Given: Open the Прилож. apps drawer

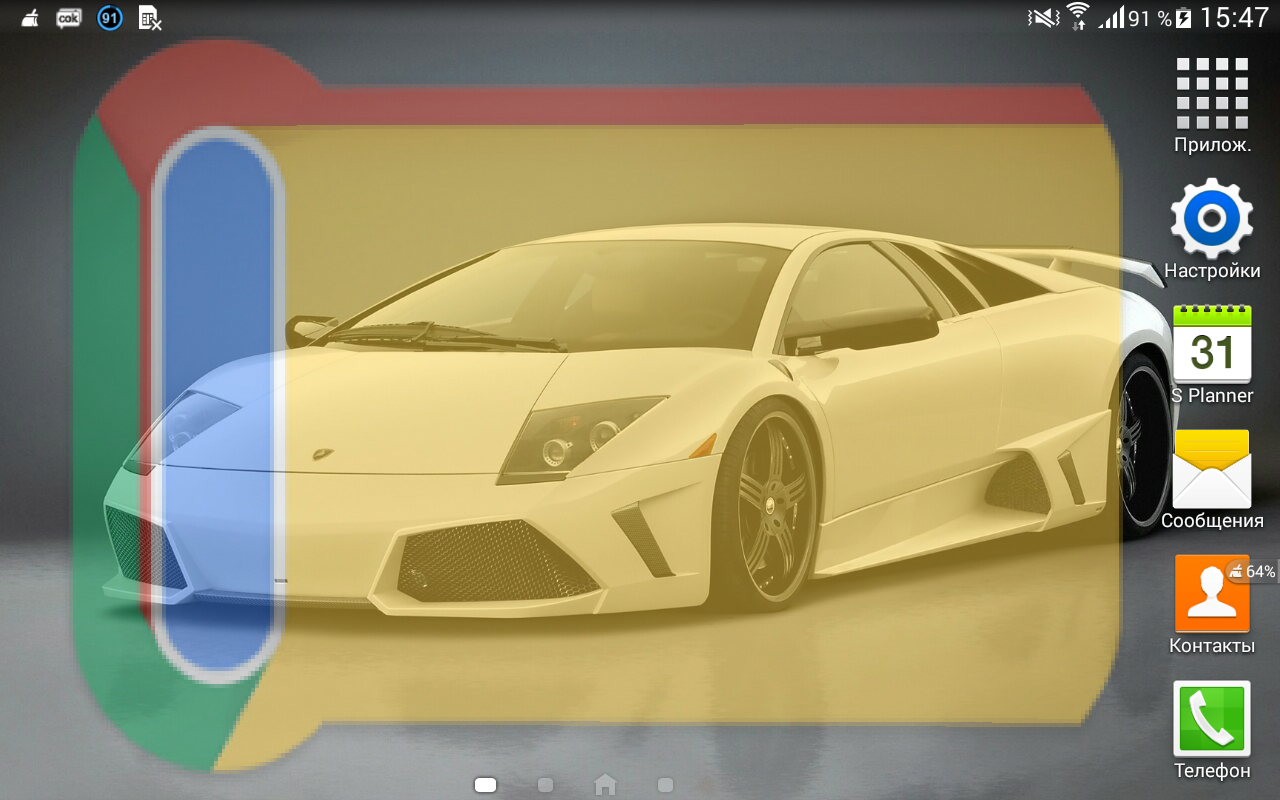Looking at the screenshot, I should pyautogui.click(x=1212, y=104).
